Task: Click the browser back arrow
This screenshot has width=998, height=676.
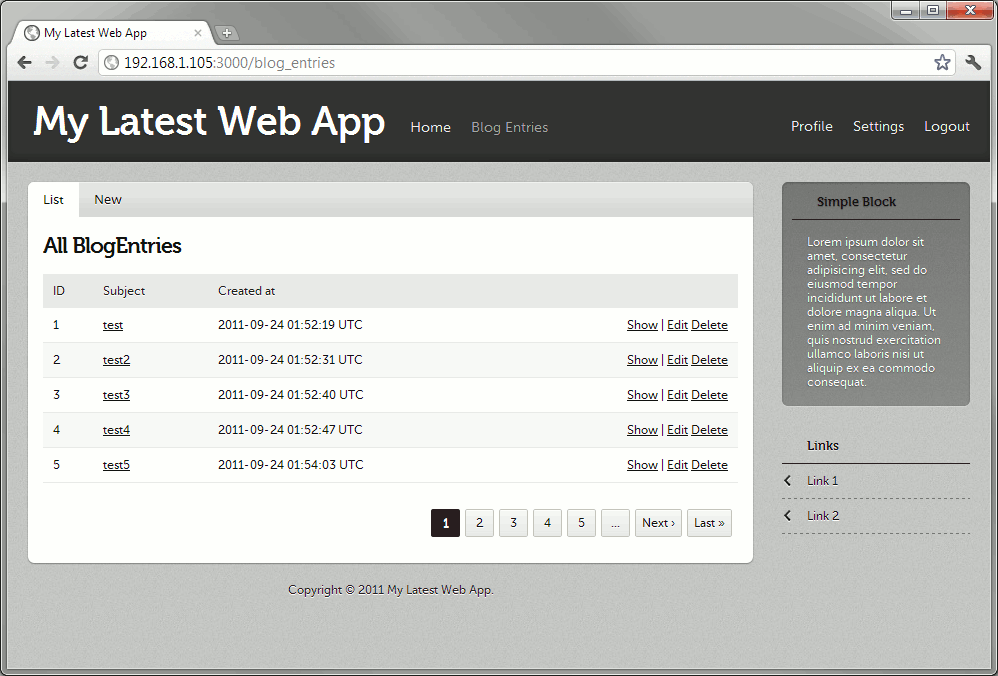Action: pyautogui.click(x=24, y=62)
